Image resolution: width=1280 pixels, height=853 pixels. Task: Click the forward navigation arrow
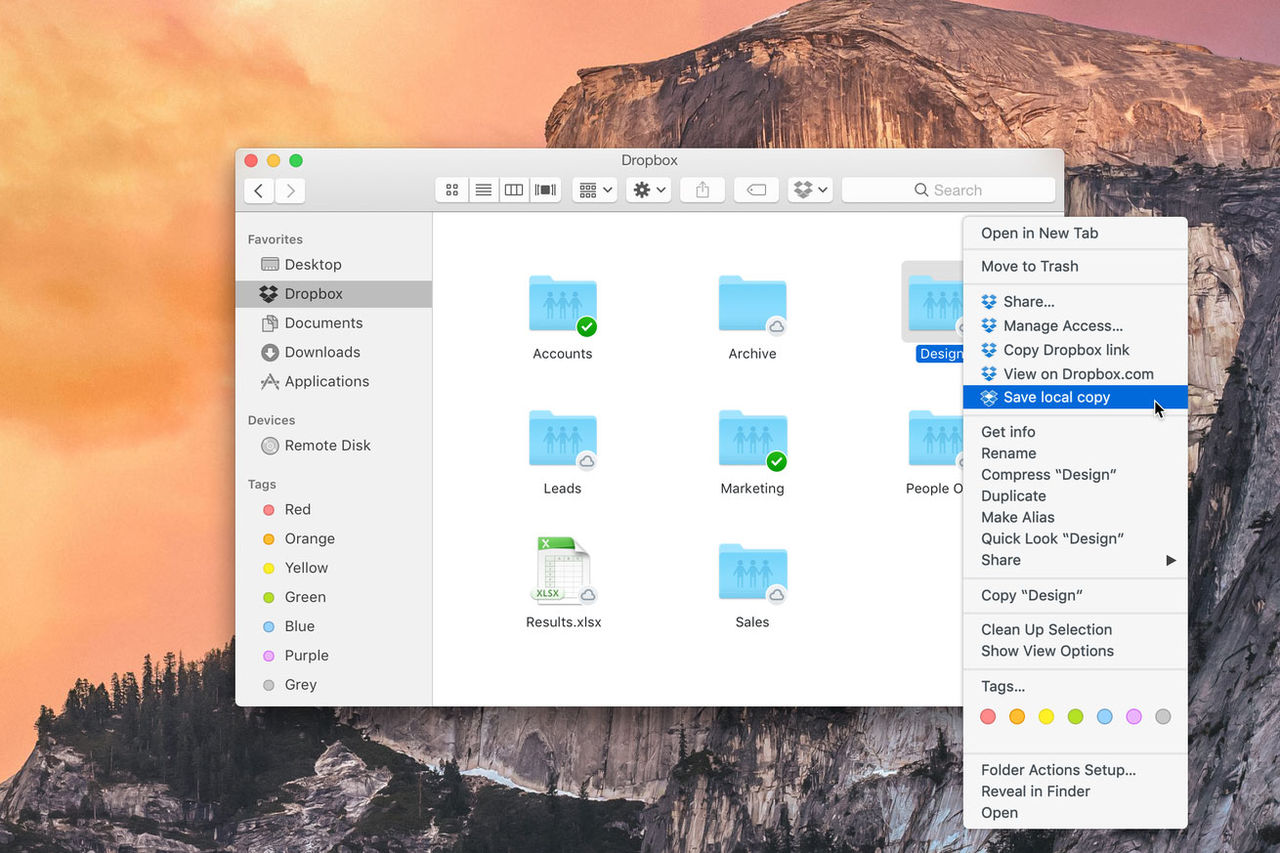point(289,190)
